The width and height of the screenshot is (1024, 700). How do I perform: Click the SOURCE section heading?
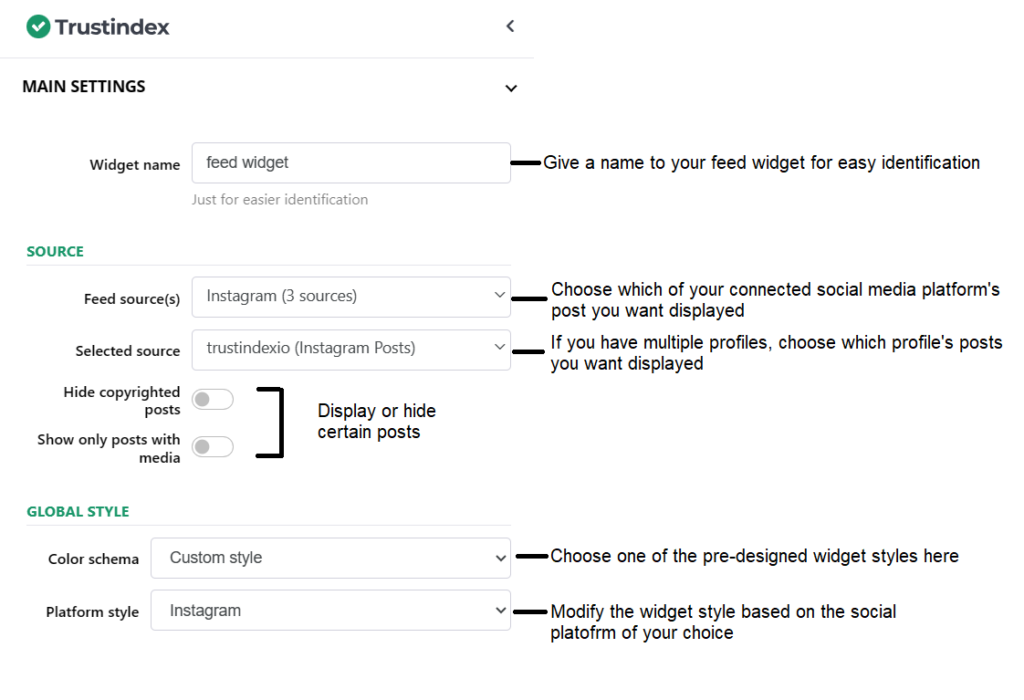click(x=55, y=252)
